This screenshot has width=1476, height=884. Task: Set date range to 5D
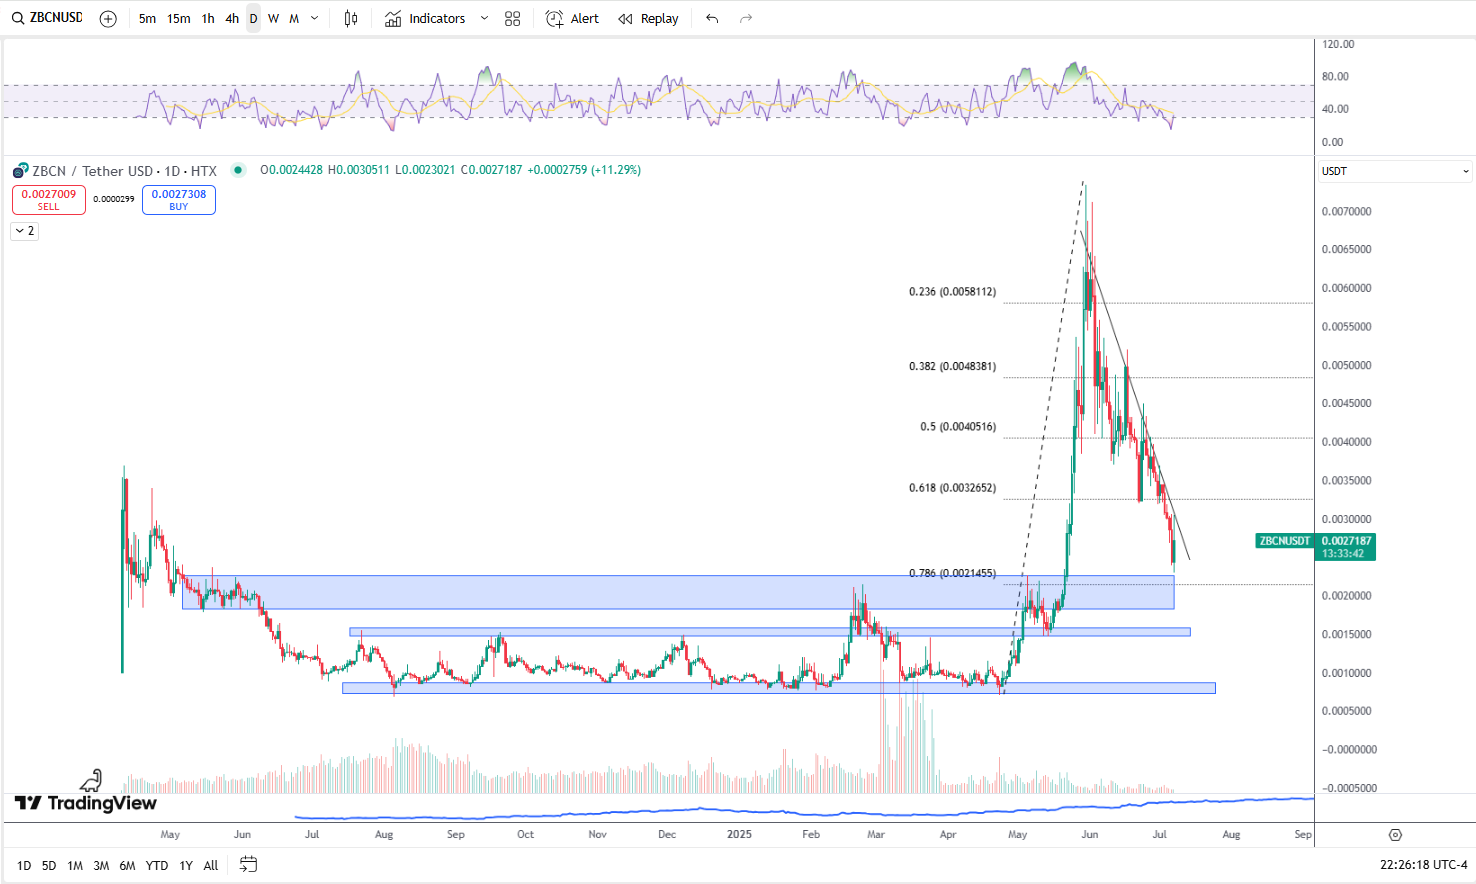point(49,866)
